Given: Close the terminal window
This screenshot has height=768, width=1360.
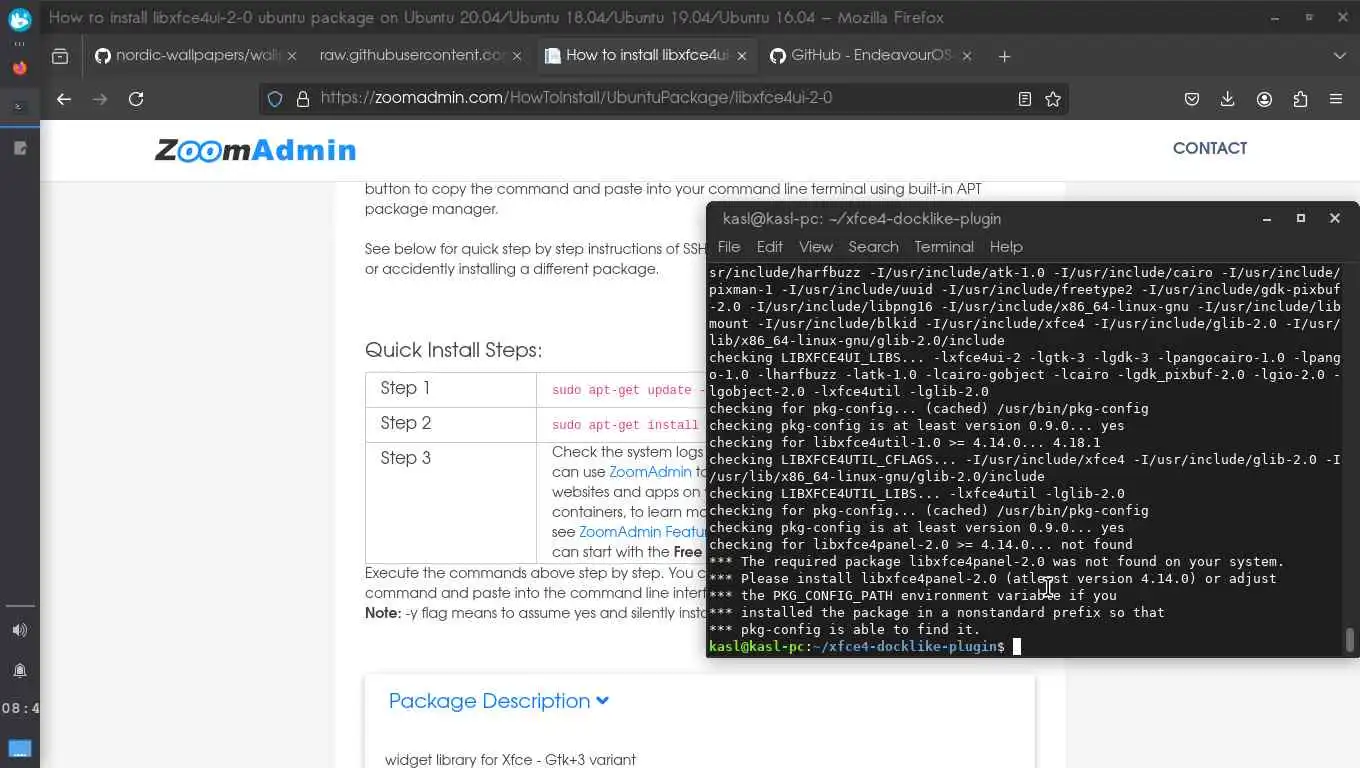Looking at the screenshot, I should [x=1334, y=218].
